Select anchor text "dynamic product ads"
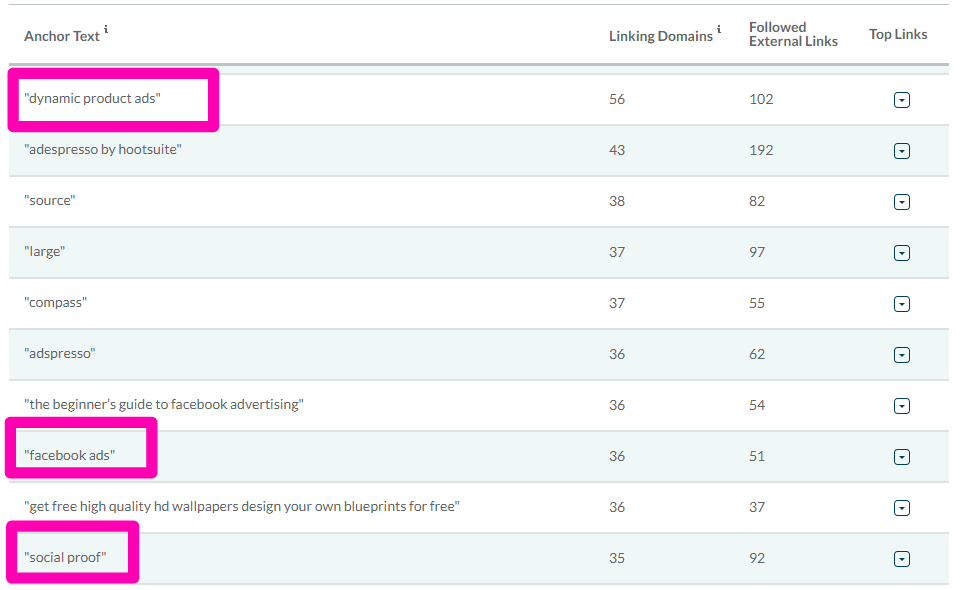966x590 pixels. click(x=92, y=99)
